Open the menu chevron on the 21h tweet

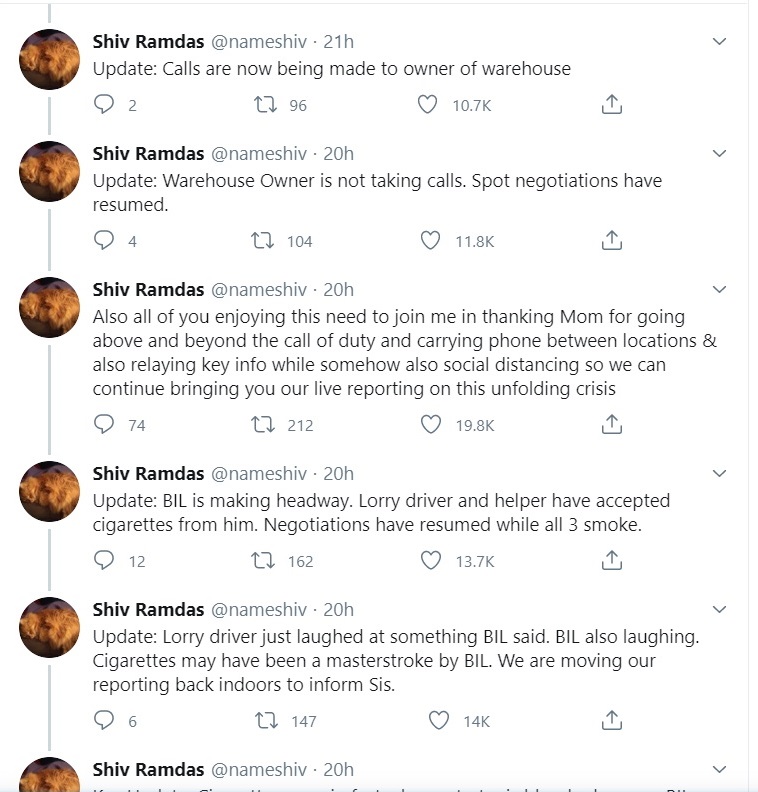coord(719,41)
